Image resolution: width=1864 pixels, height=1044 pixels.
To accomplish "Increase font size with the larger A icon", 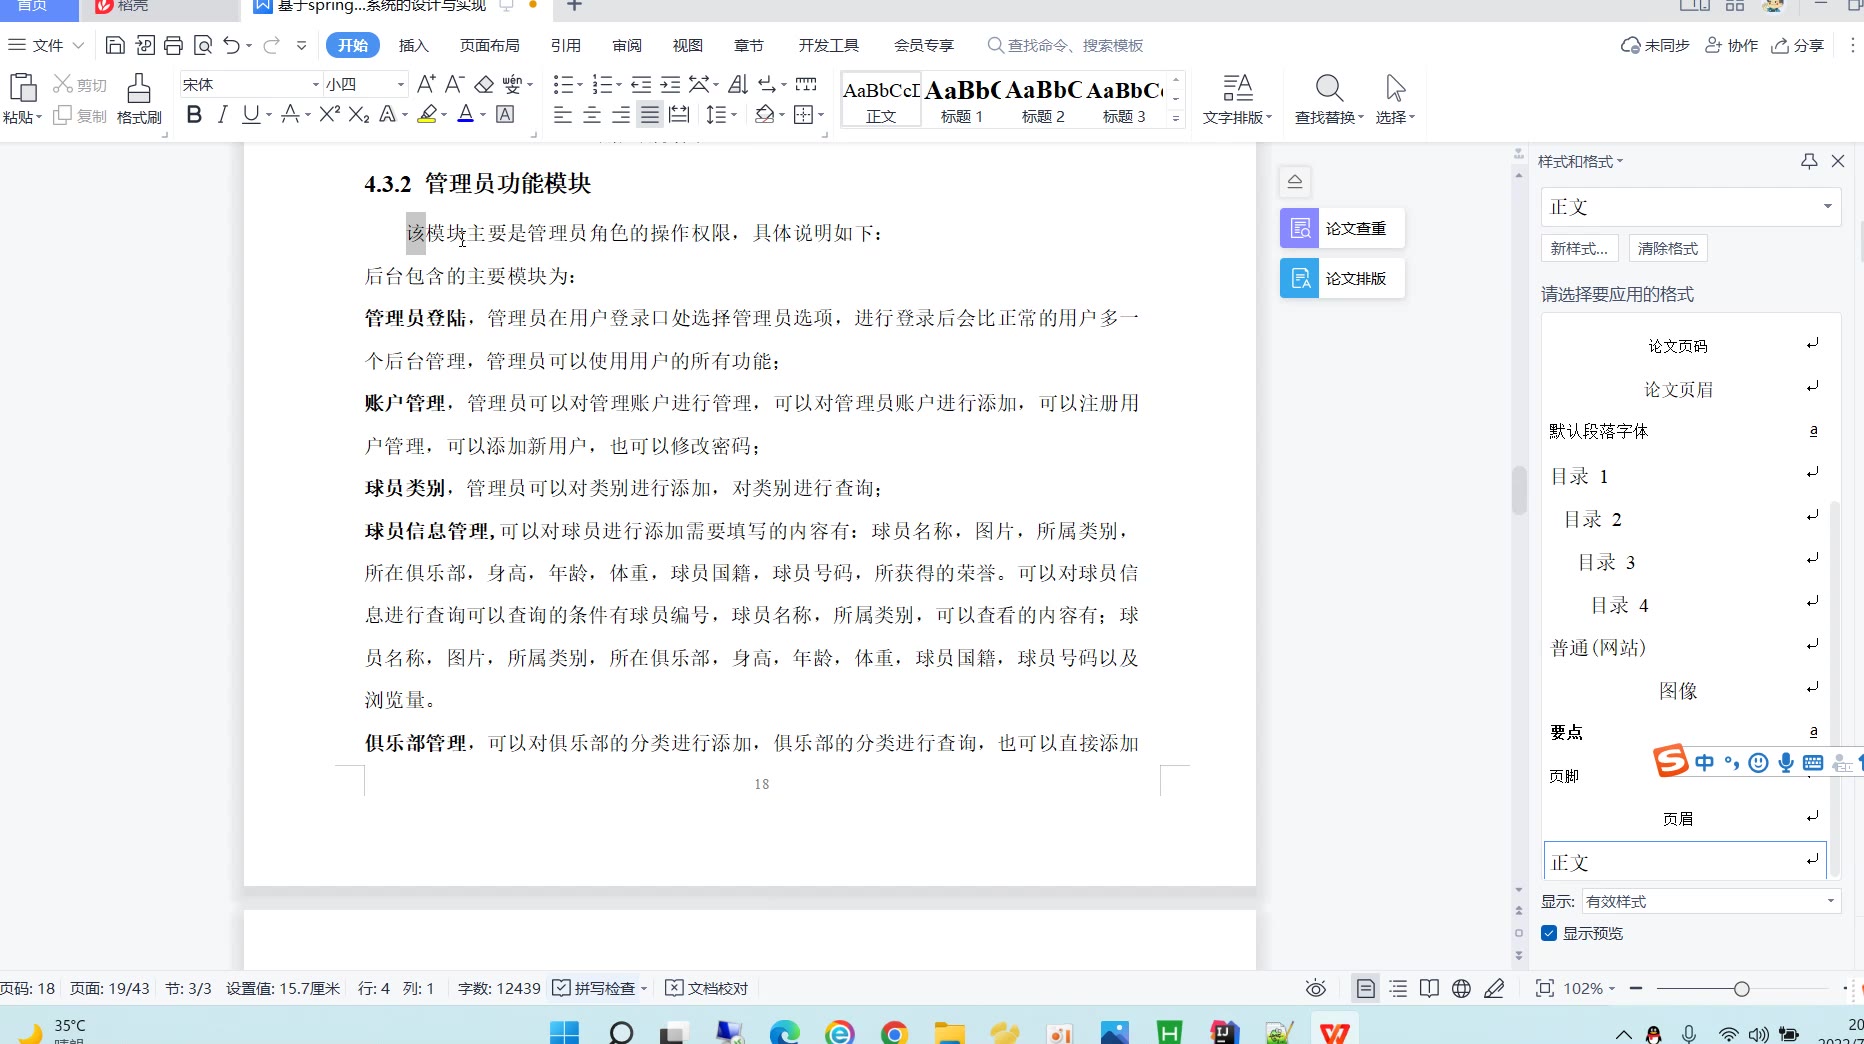I will [426, 84].
